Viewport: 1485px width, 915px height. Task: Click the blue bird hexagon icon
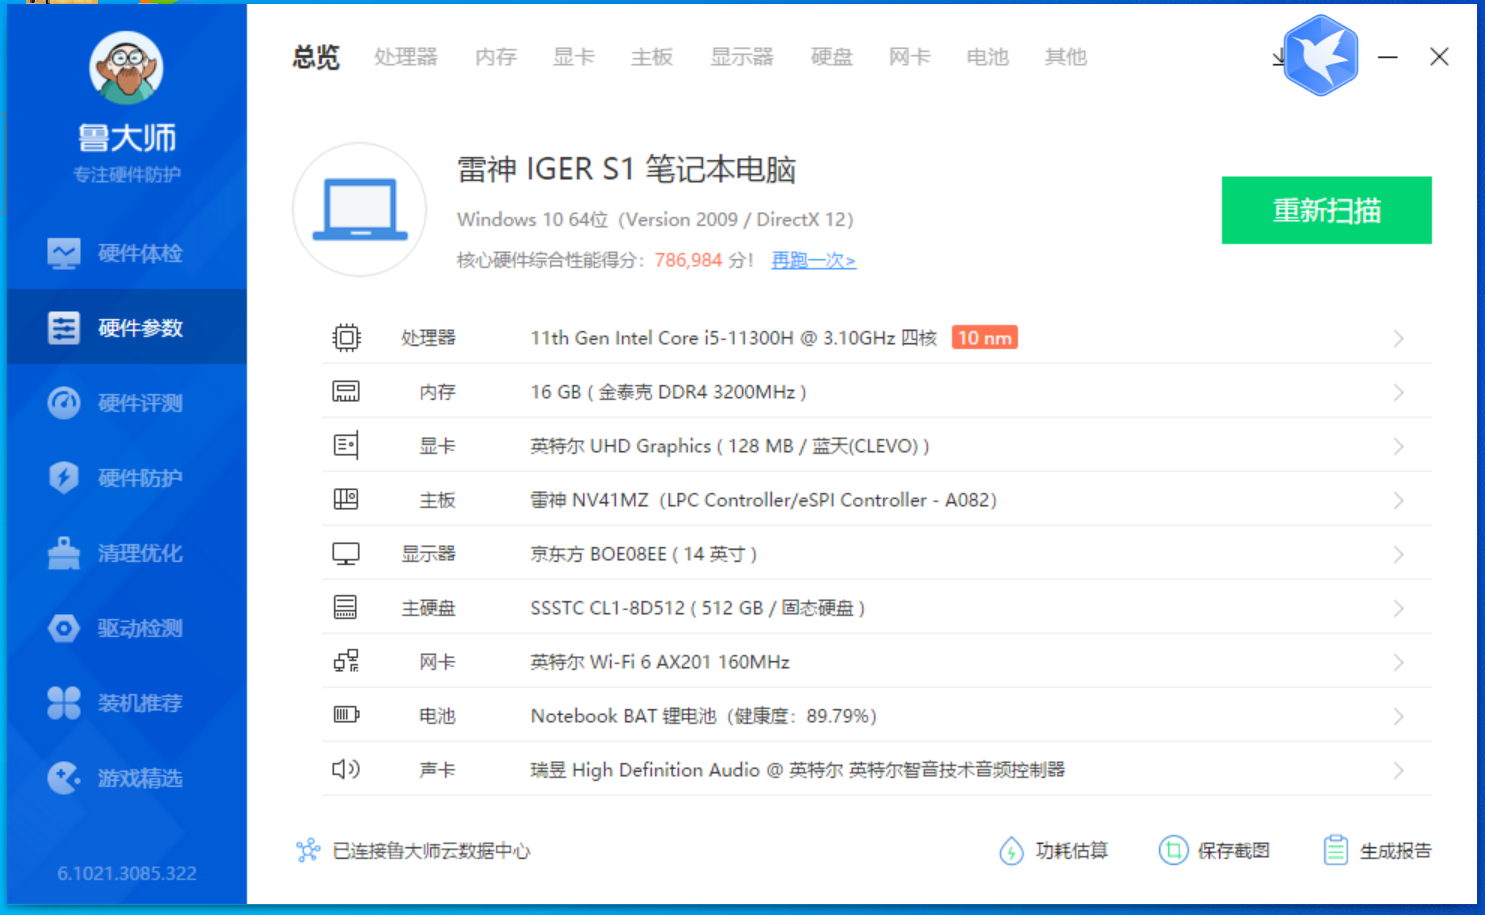1321,55
